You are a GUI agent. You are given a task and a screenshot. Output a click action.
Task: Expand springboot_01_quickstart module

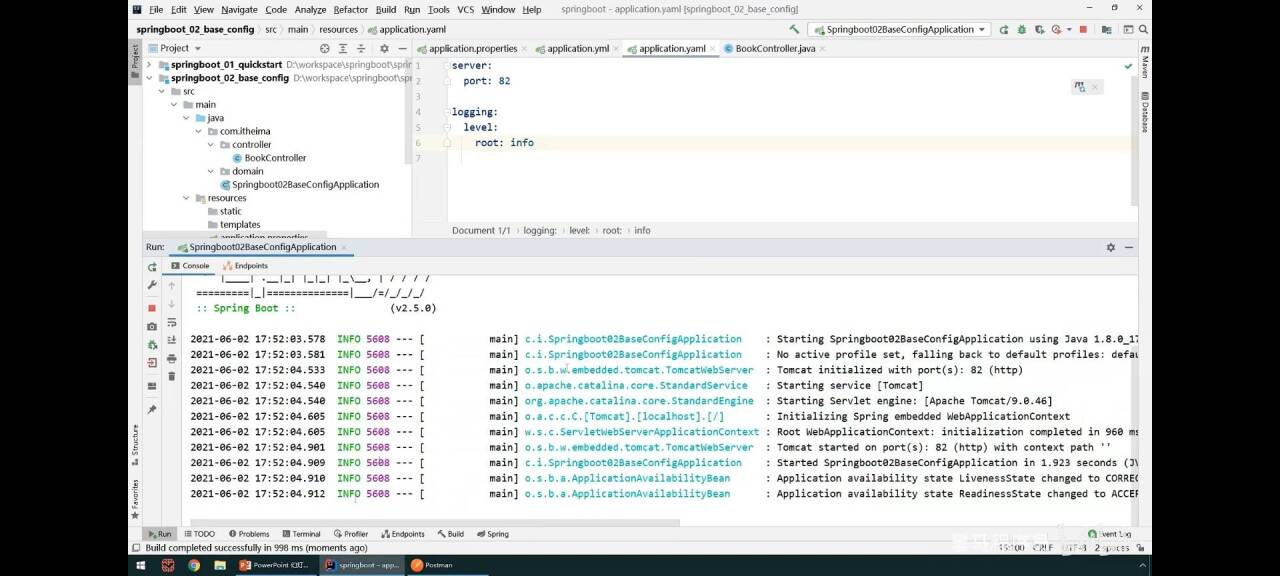[x=149, y=65]
